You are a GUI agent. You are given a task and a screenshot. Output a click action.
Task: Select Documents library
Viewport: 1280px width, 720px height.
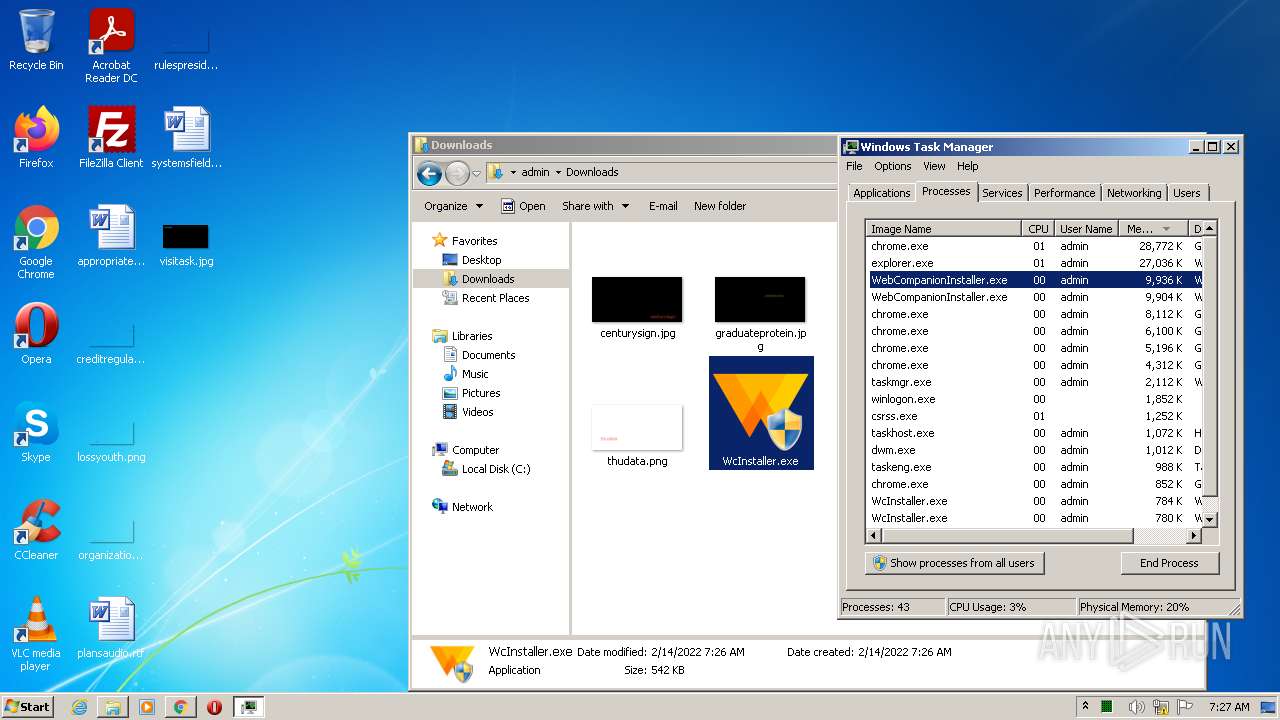click(488, 355)
